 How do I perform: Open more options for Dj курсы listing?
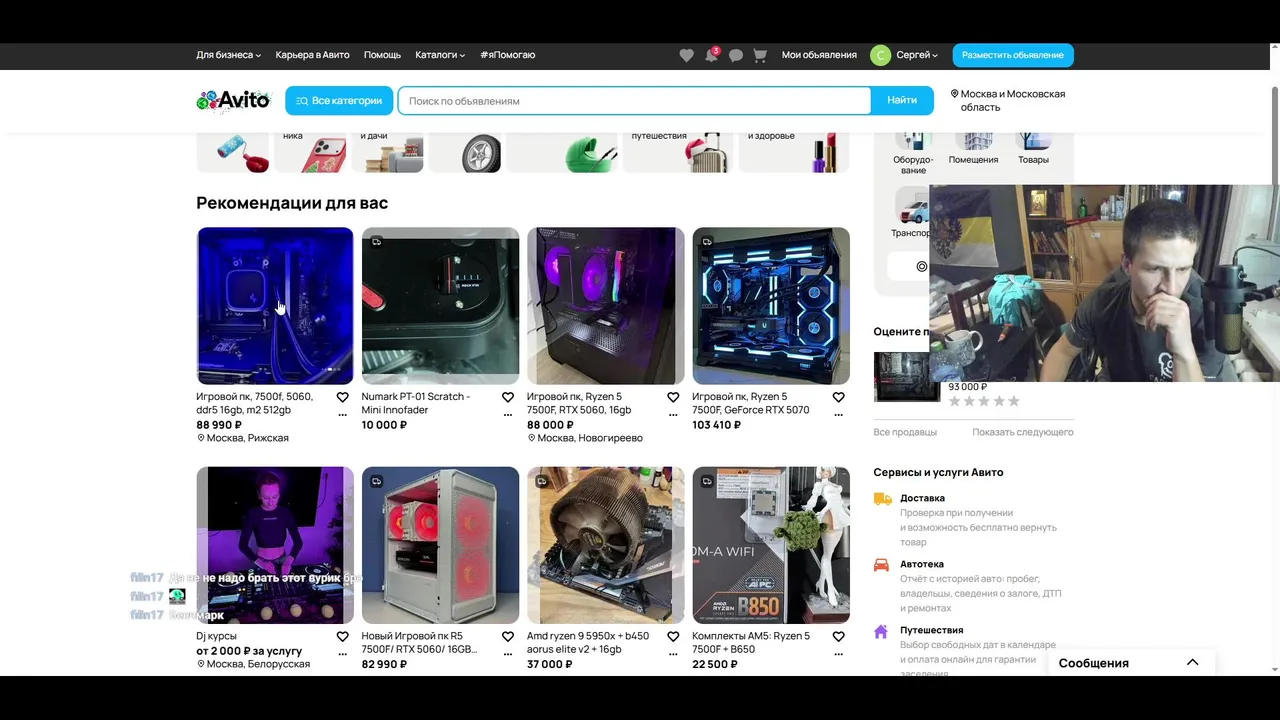point(342,654)
